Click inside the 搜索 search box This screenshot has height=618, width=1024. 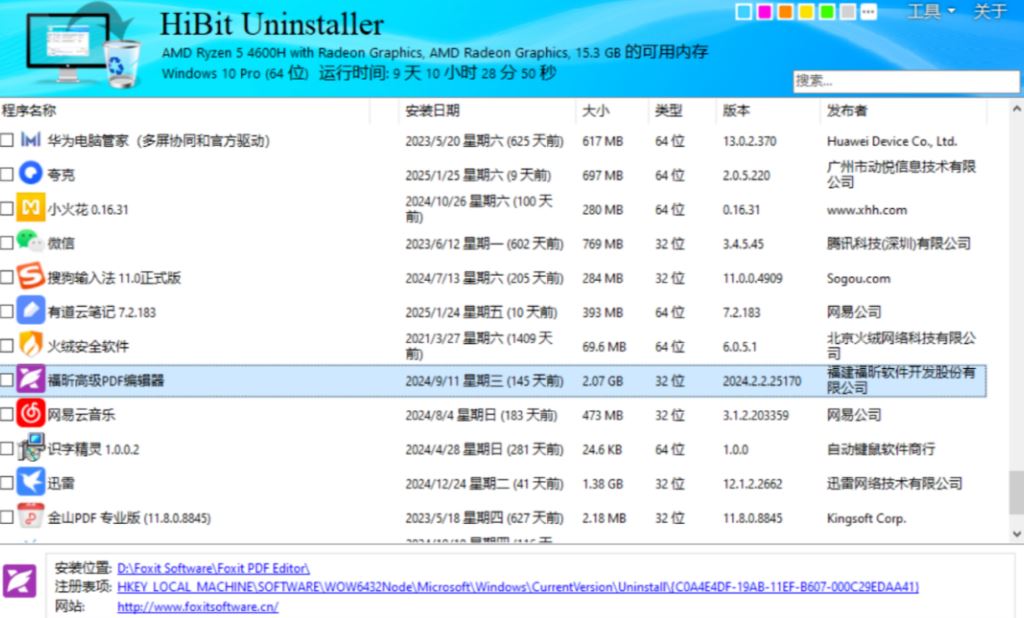click(x=905, y=81)
